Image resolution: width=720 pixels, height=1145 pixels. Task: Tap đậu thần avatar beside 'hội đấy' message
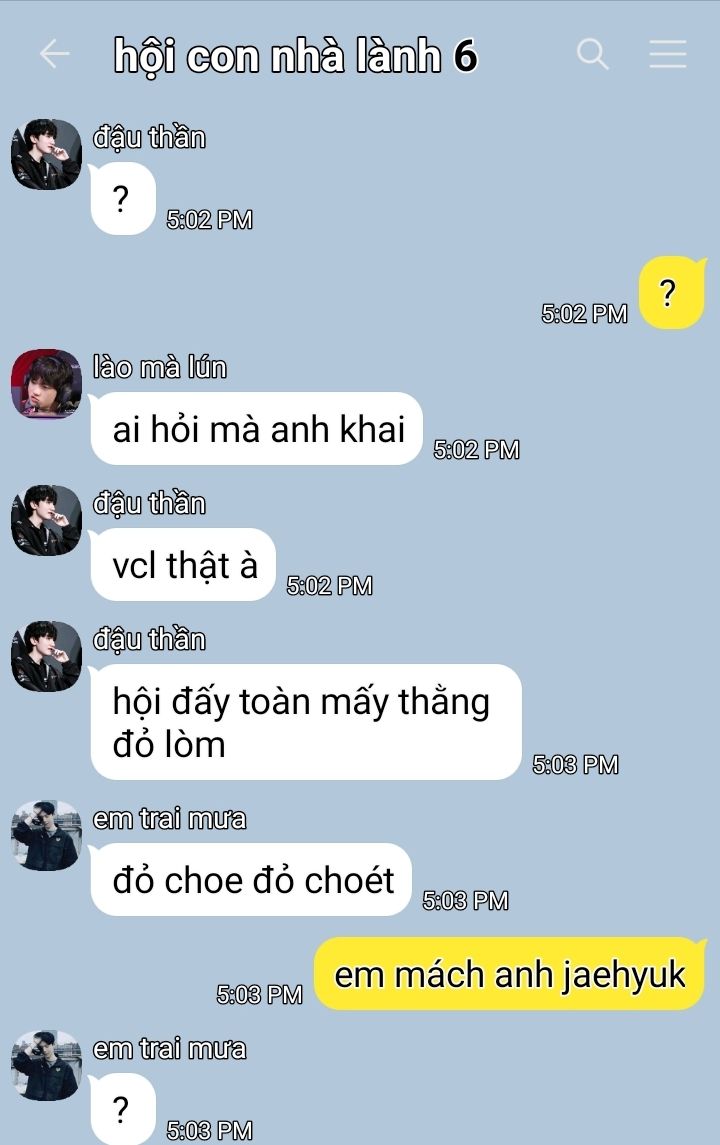coord(46,656)
